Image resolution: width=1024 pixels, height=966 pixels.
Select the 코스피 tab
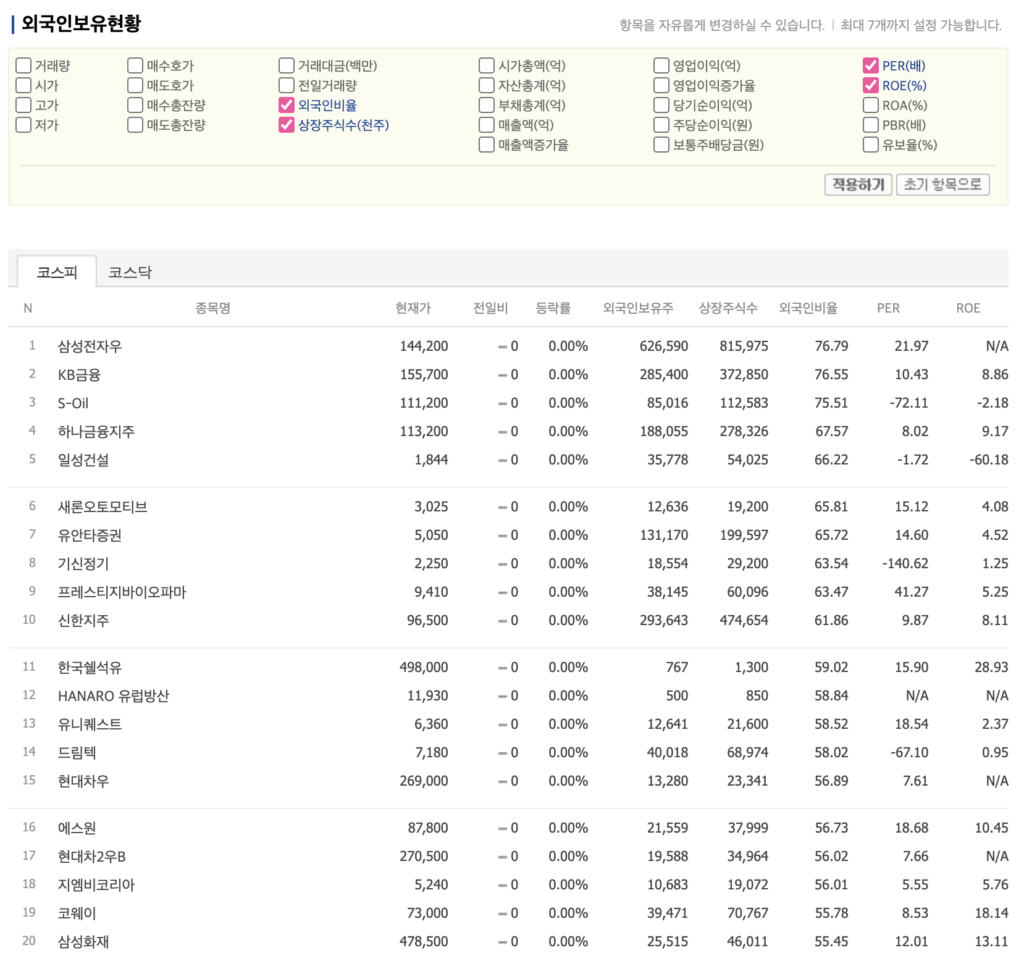[57, 272]
